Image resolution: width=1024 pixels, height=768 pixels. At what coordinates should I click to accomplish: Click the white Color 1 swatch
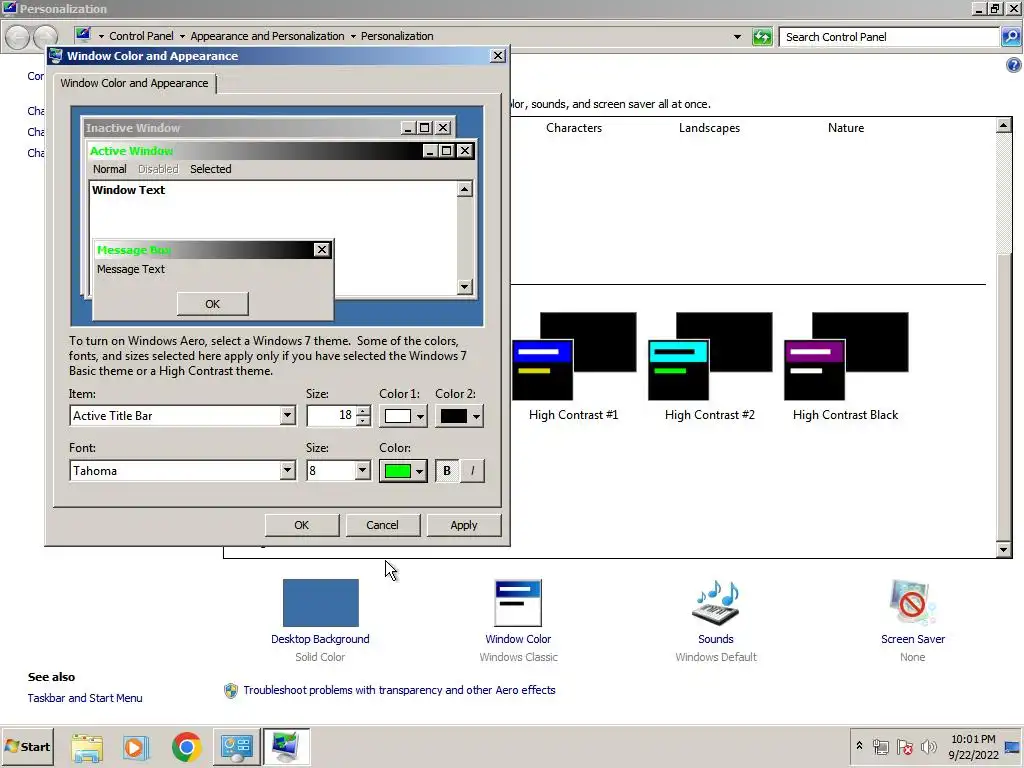[398, 416]
